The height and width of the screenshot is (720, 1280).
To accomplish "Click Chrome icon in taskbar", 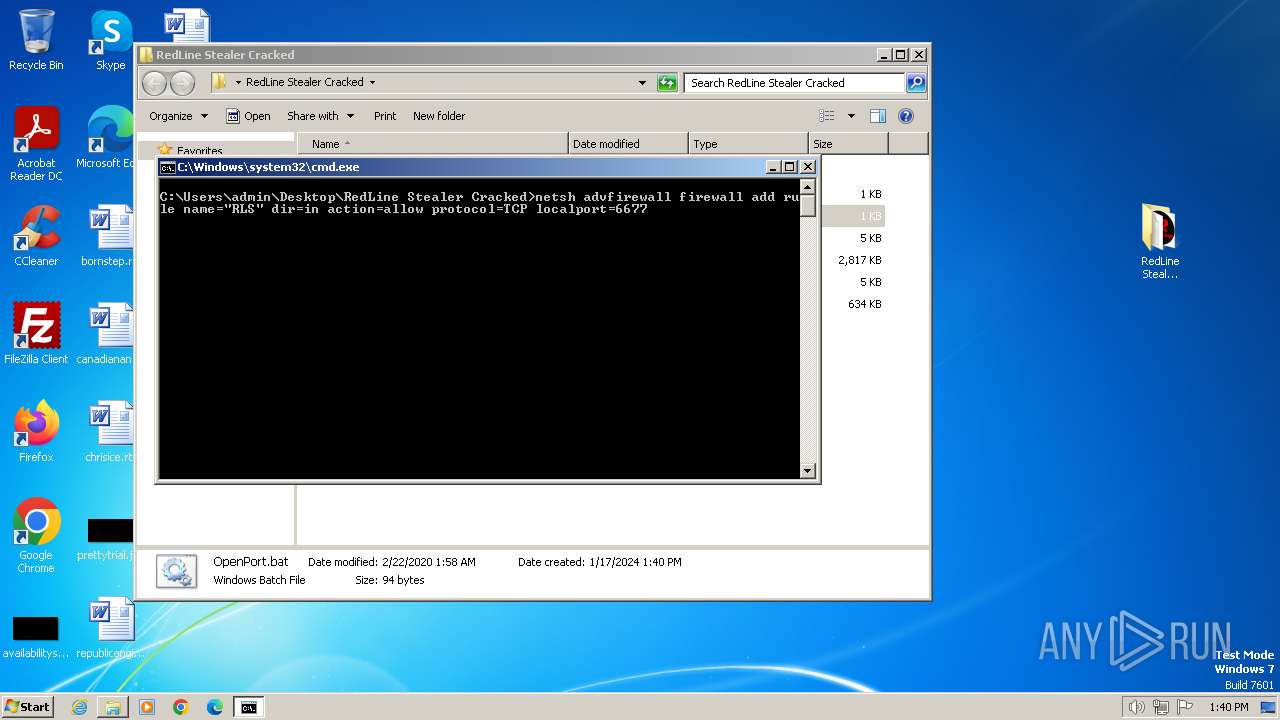I will (181, 707).
